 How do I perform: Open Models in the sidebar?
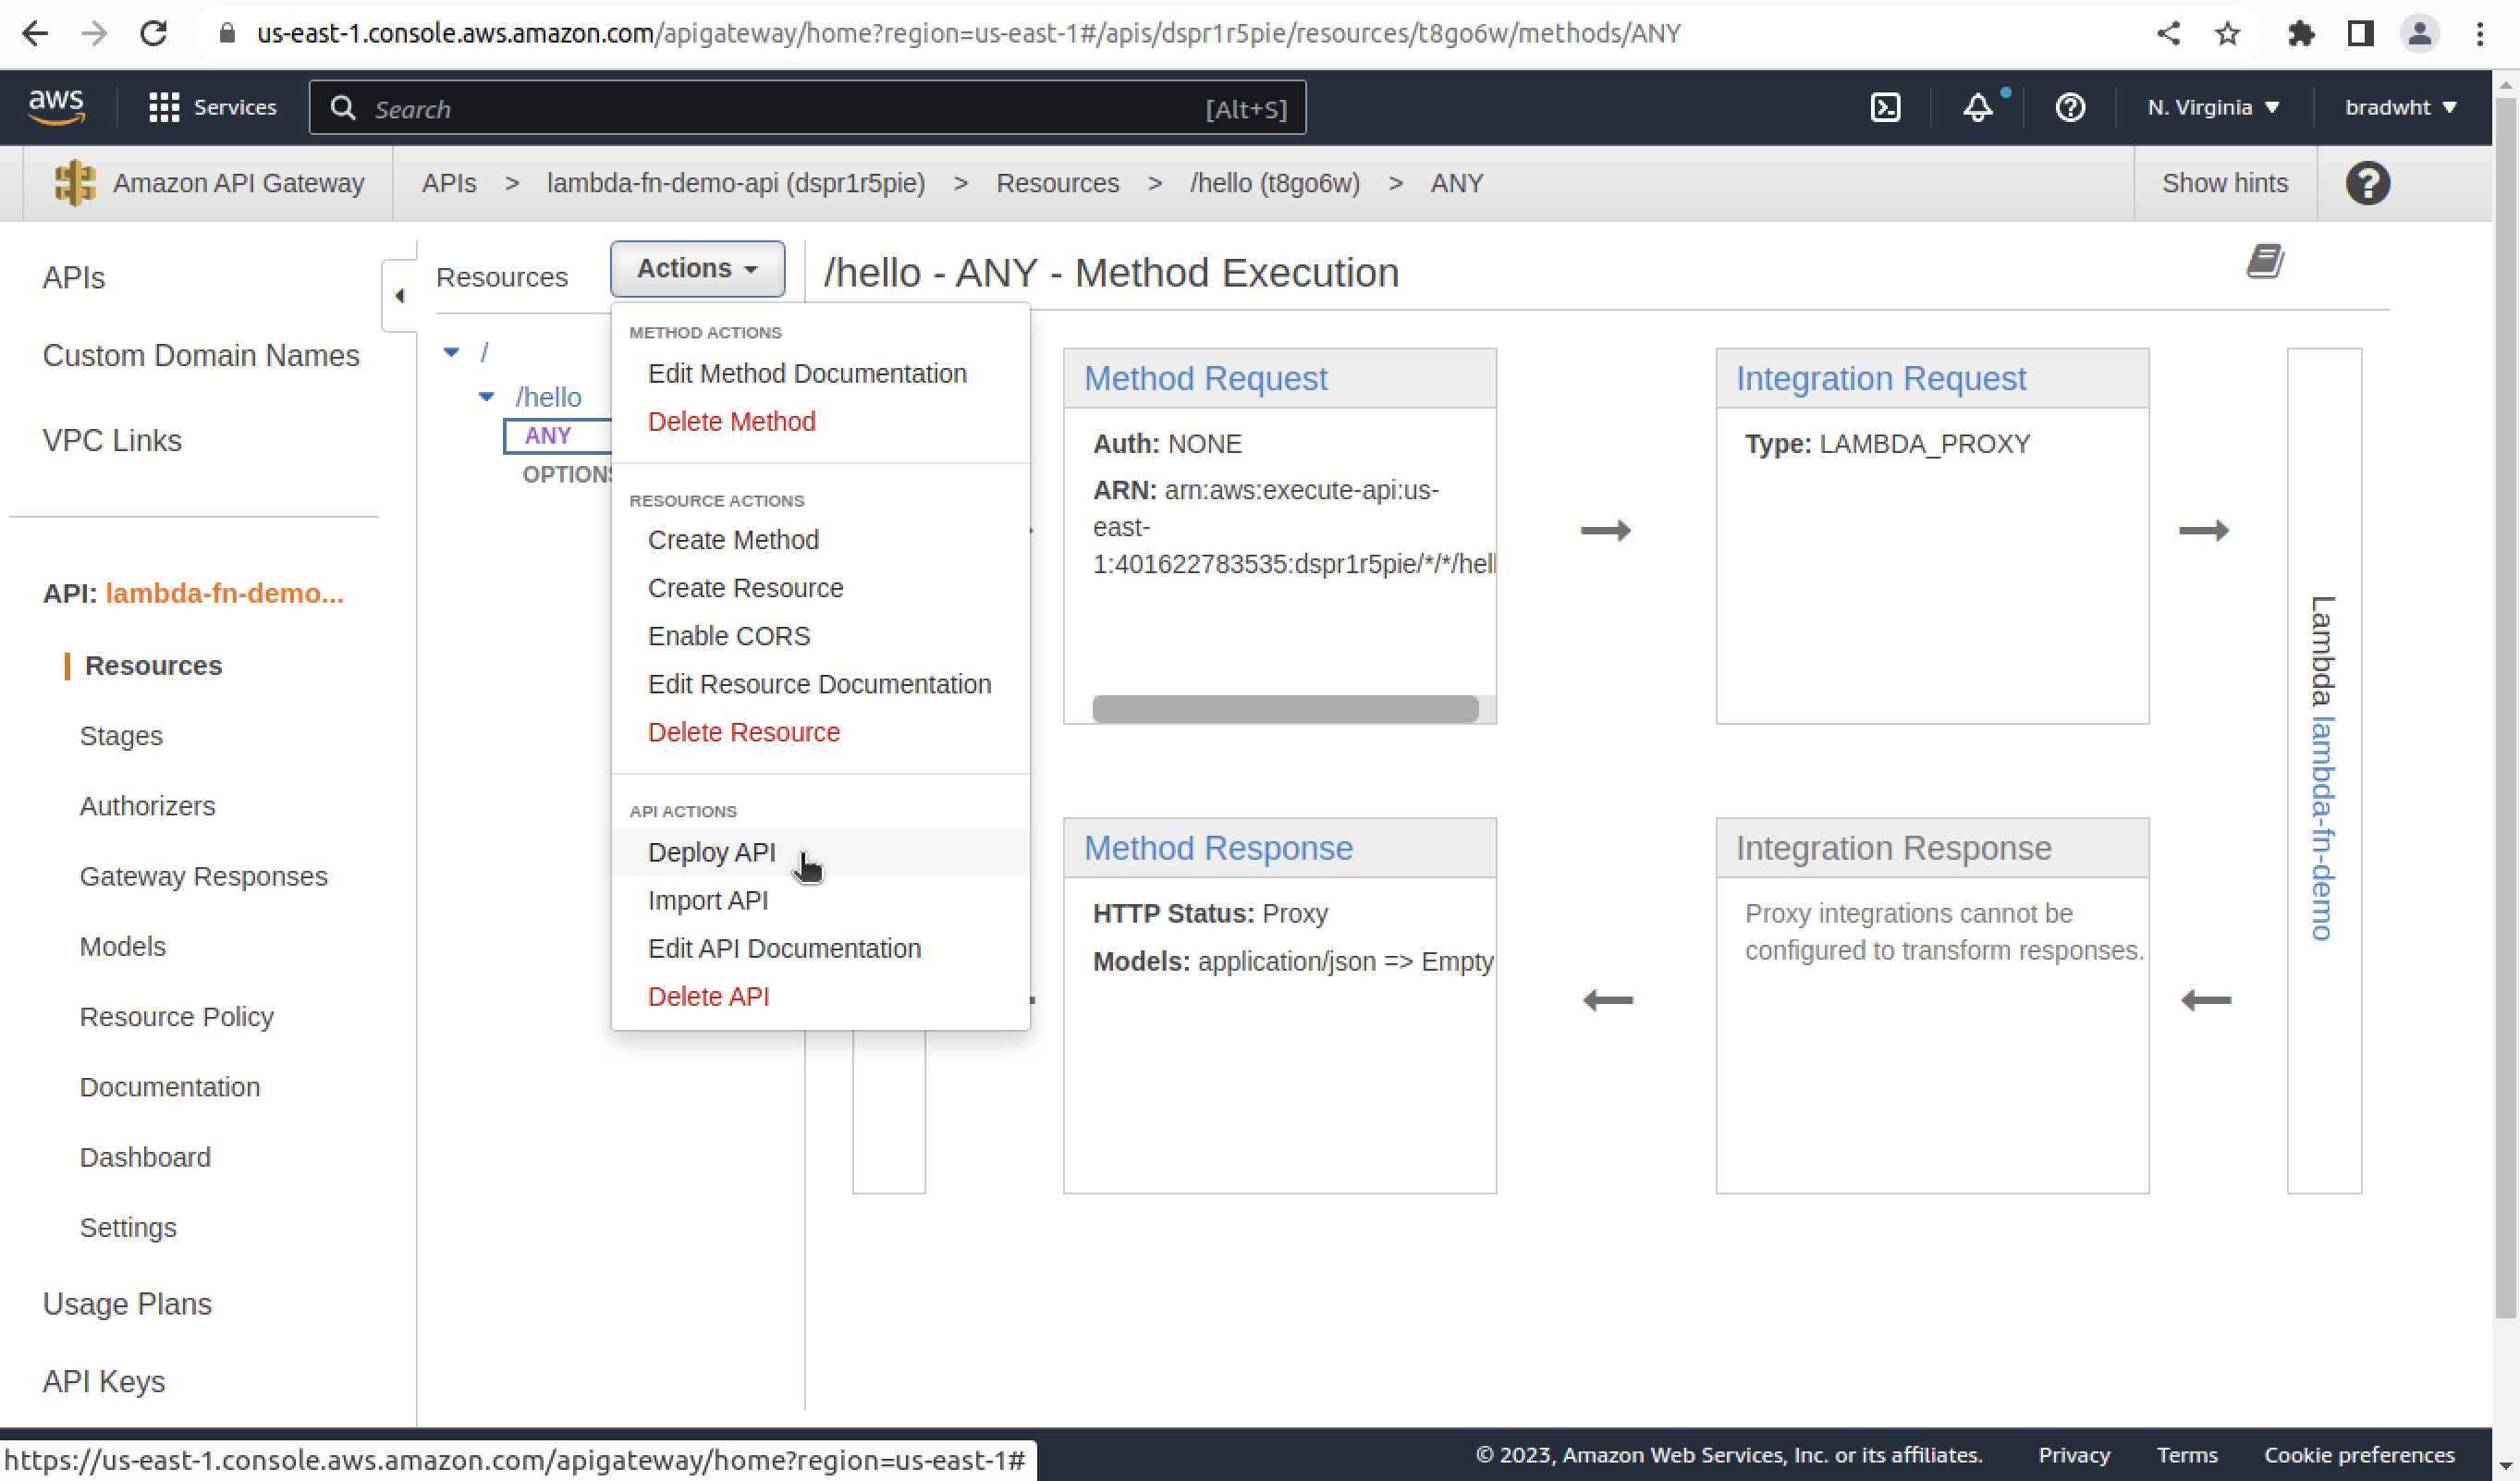tap(122, 946)
